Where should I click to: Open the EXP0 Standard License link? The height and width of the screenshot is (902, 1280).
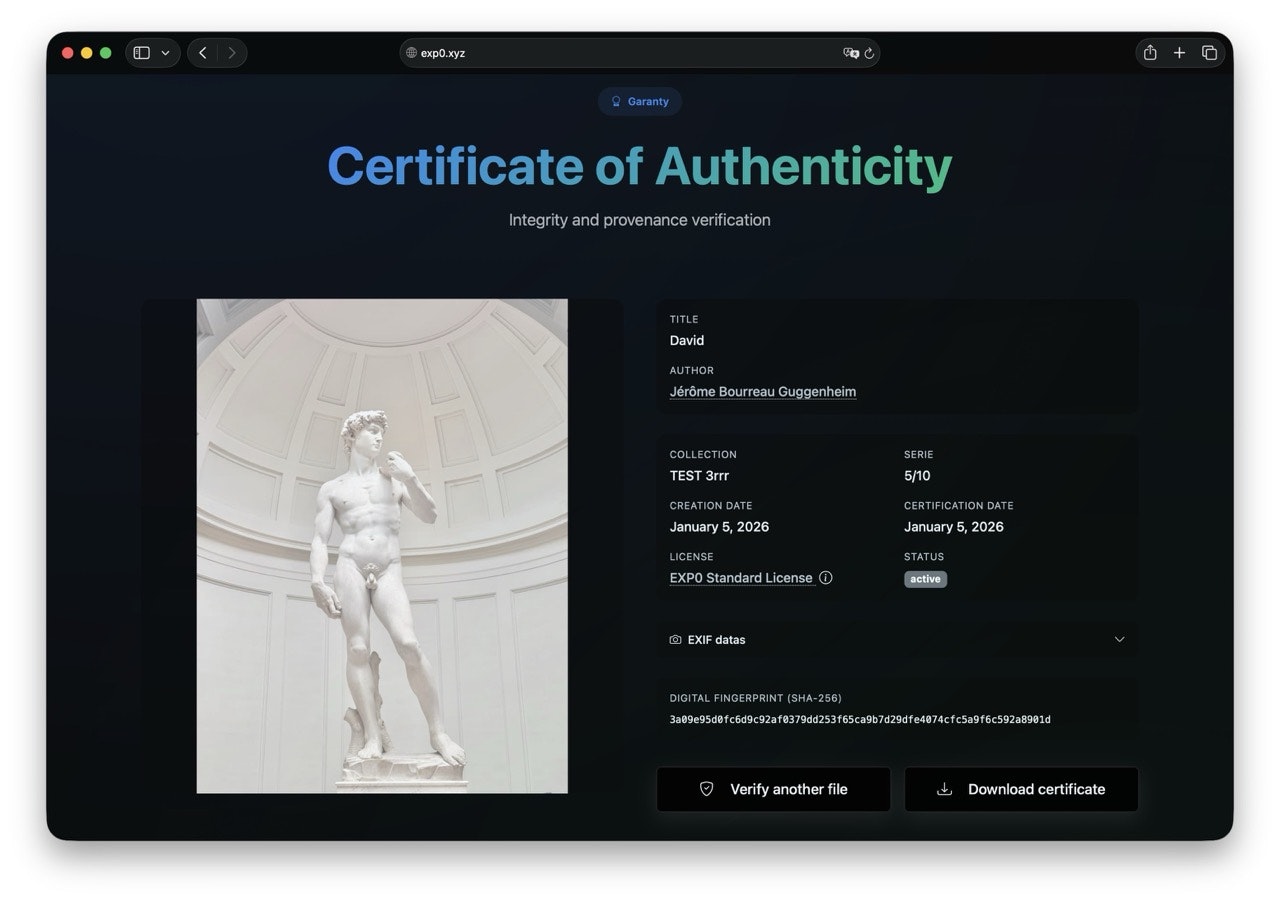point(741,578)
